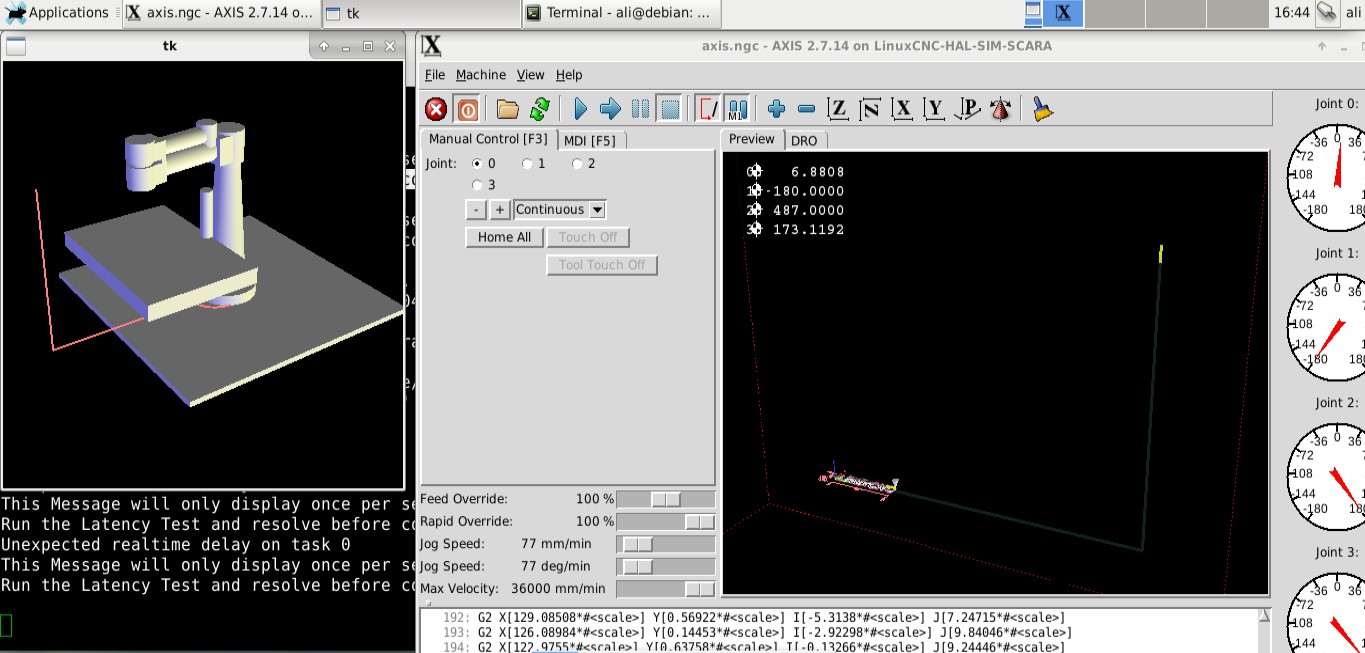
Task: Zoom in with the blue plus icon
Action: click(x=776, y=109)
